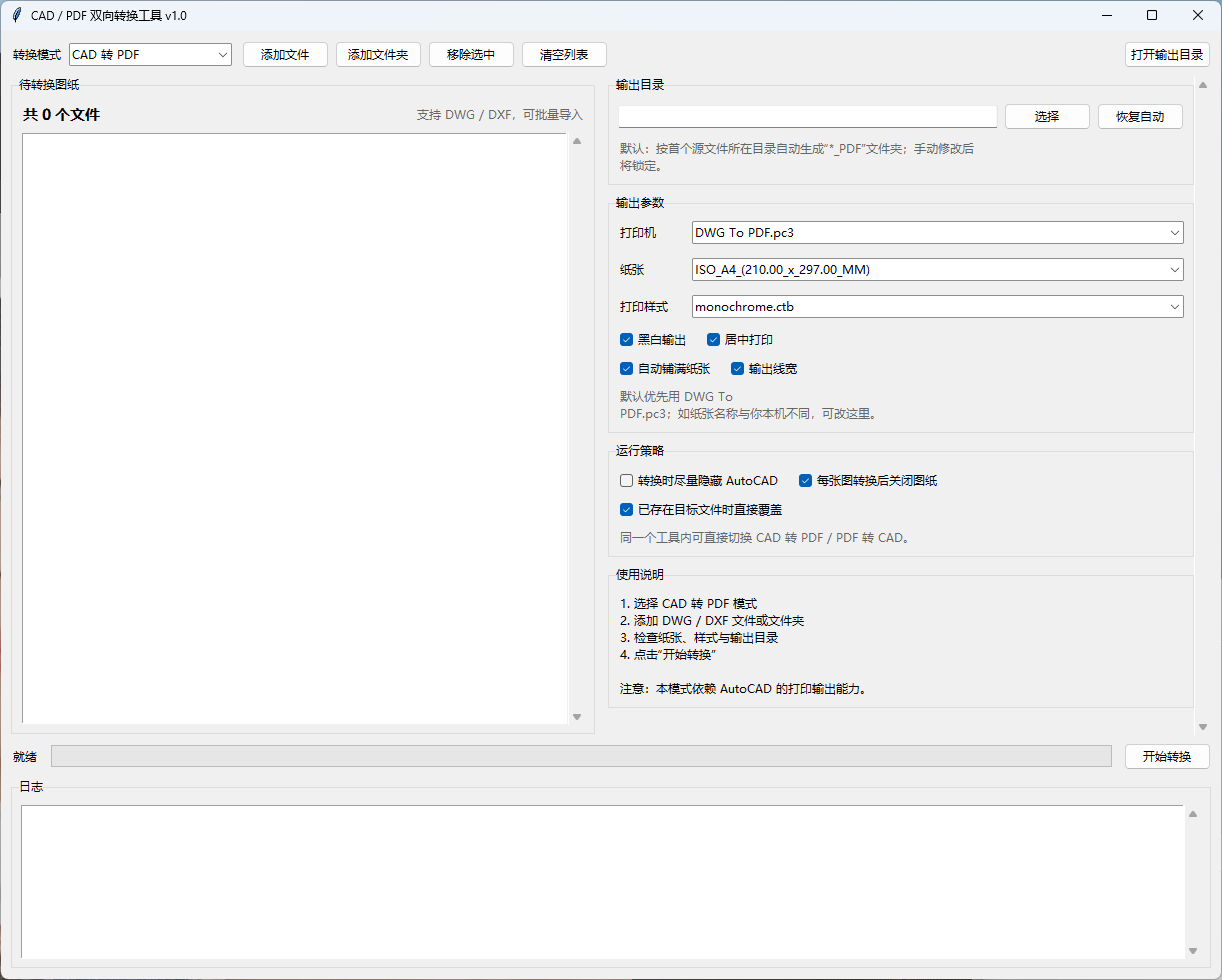Enable 转换时尽量隐藏 AutoCAD checkbox
The image size is (1222, 980).
(x=627, y=481)
